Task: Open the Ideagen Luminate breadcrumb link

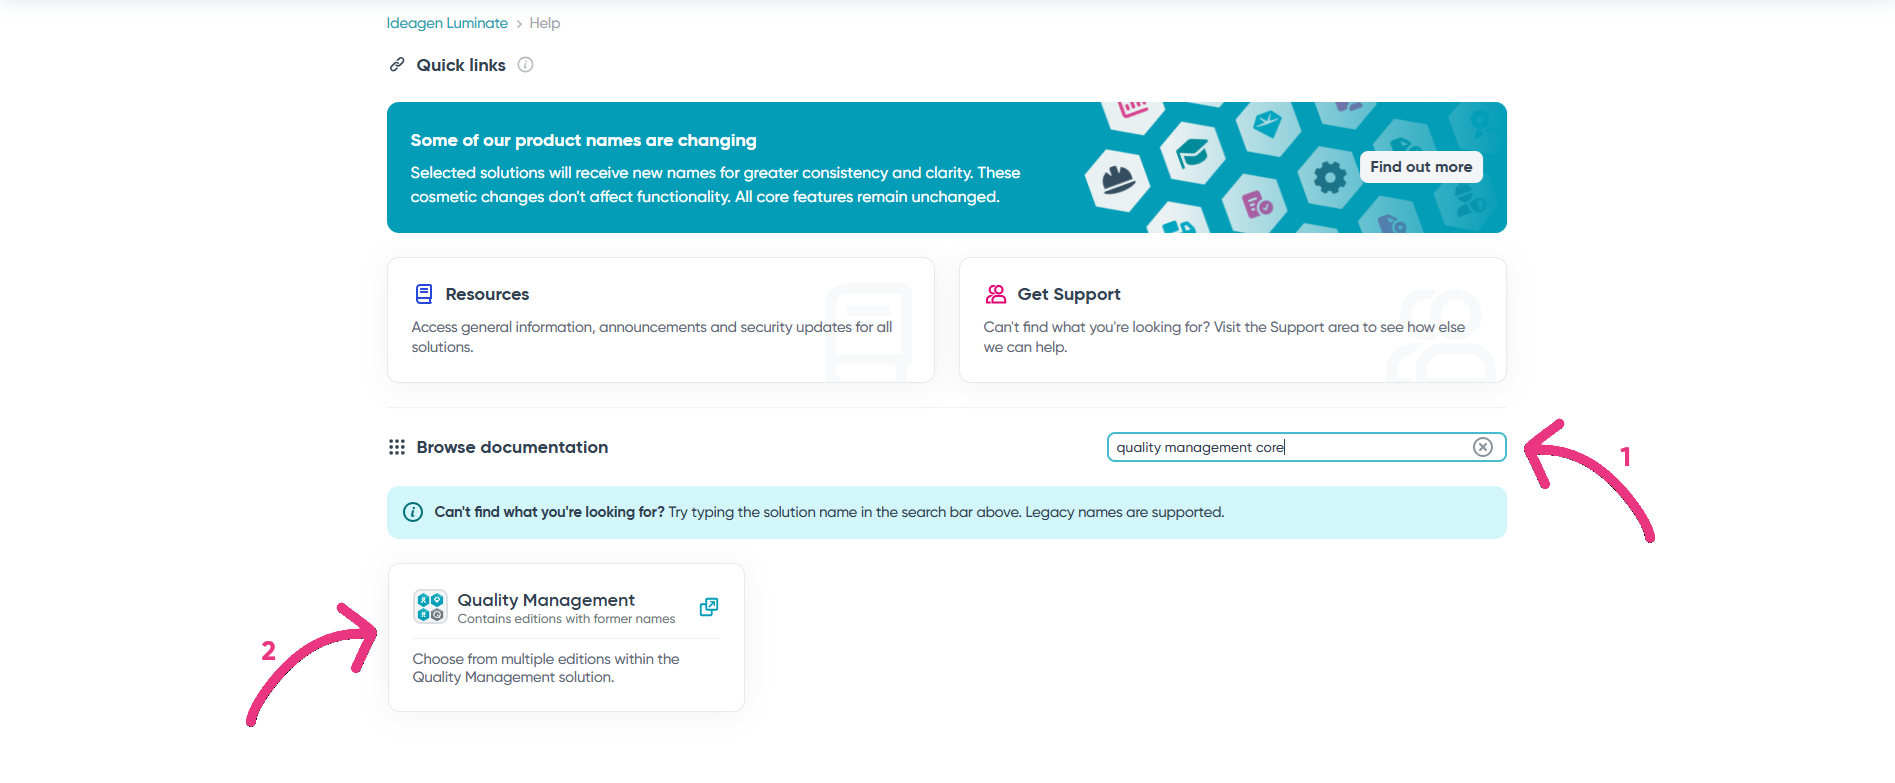Action: tap(447, 23)
